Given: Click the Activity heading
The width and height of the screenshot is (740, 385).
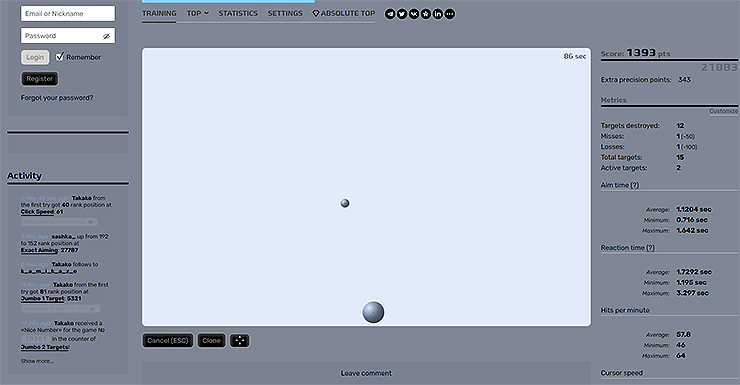Looking at the screenshot, I should pos(24,176).
